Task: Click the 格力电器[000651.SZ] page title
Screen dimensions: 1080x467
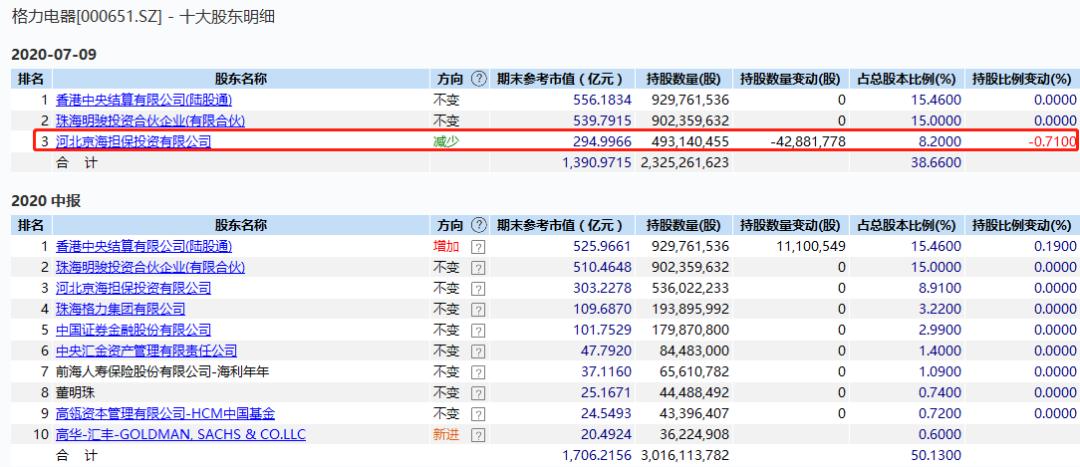Action: point(86,17)
